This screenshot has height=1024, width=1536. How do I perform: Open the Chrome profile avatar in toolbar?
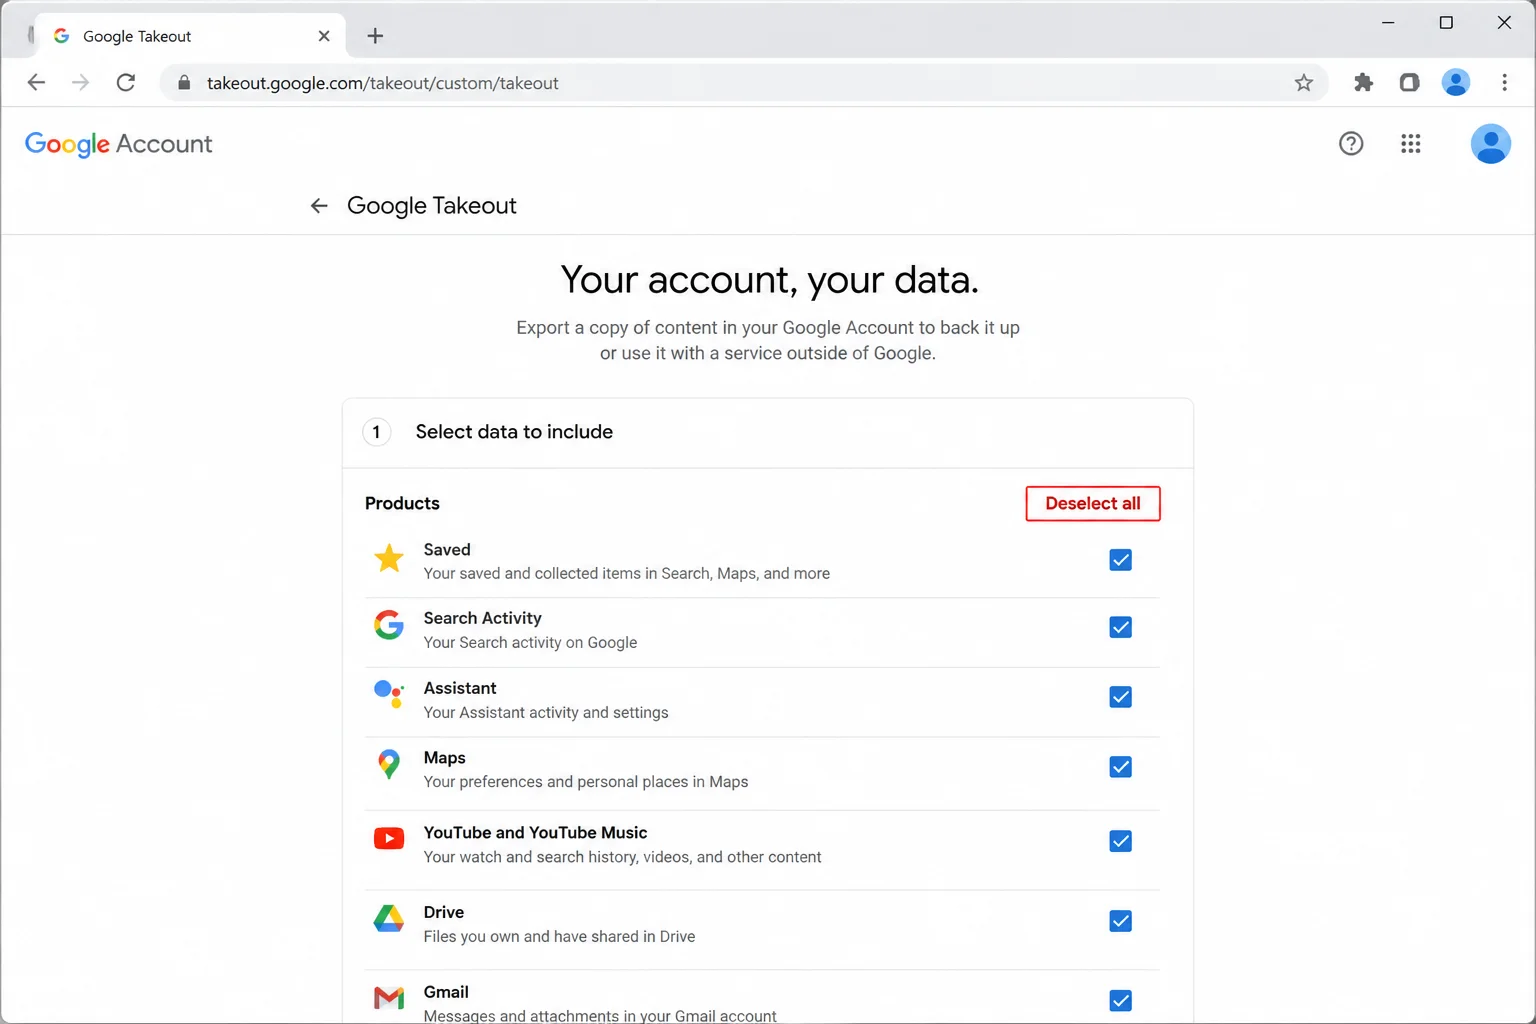(1456, 83)
